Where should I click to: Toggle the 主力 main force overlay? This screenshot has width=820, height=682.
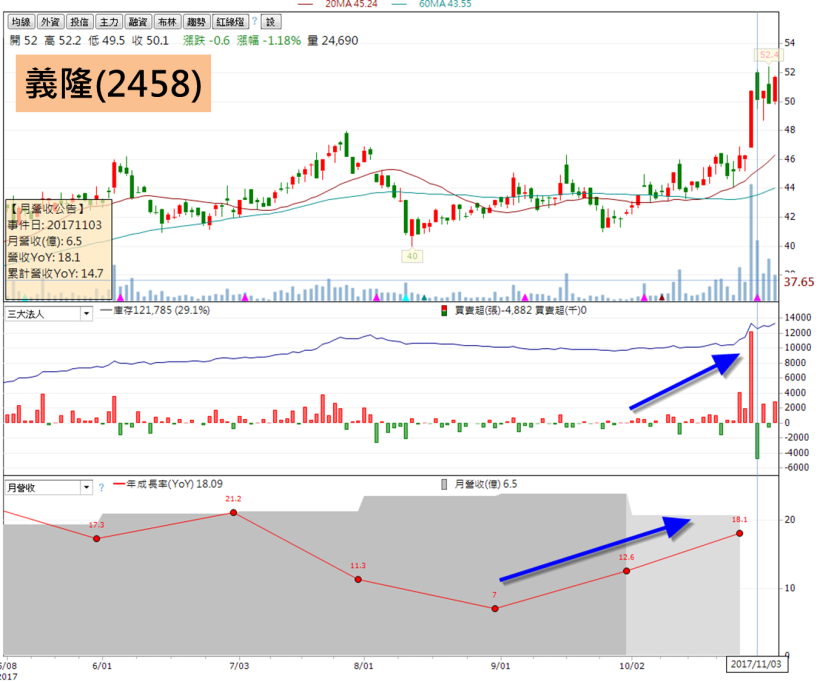pos(109,22)
